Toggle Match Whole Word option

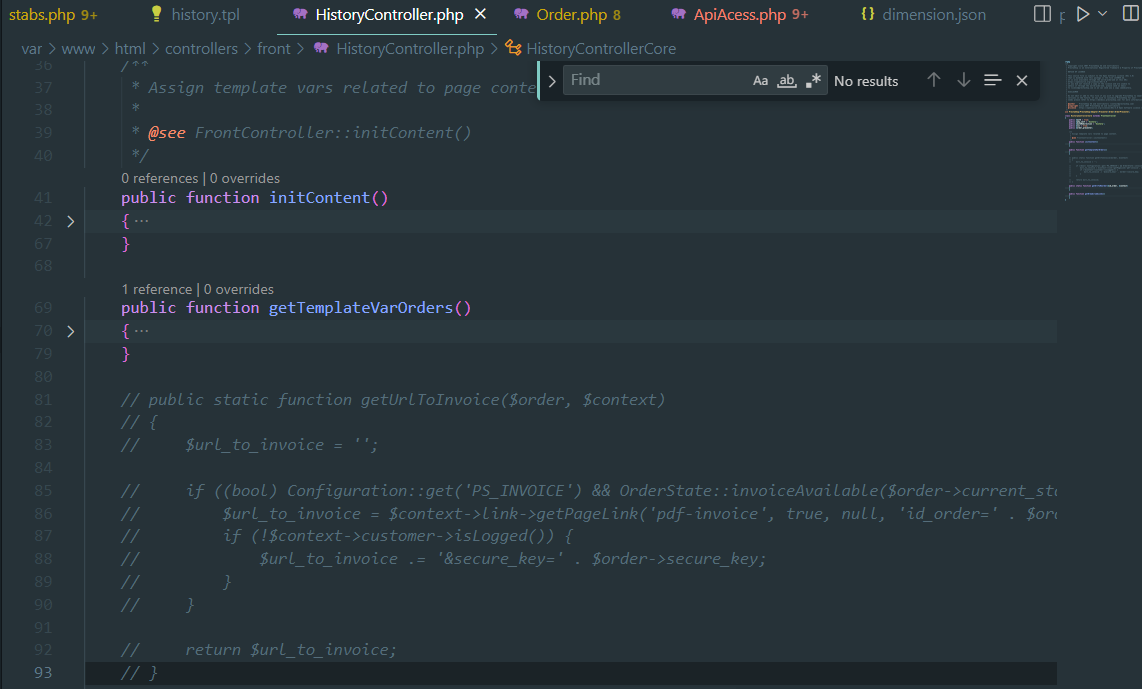[x=787, y=81]
